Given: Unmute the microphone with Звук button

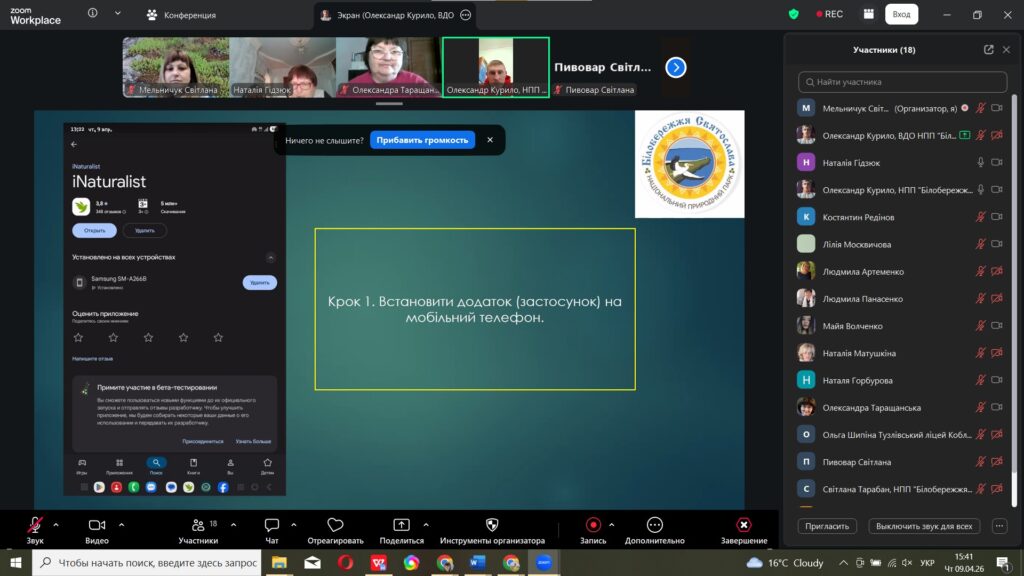Looking at the screenshot, I should [x=35, y=525].
